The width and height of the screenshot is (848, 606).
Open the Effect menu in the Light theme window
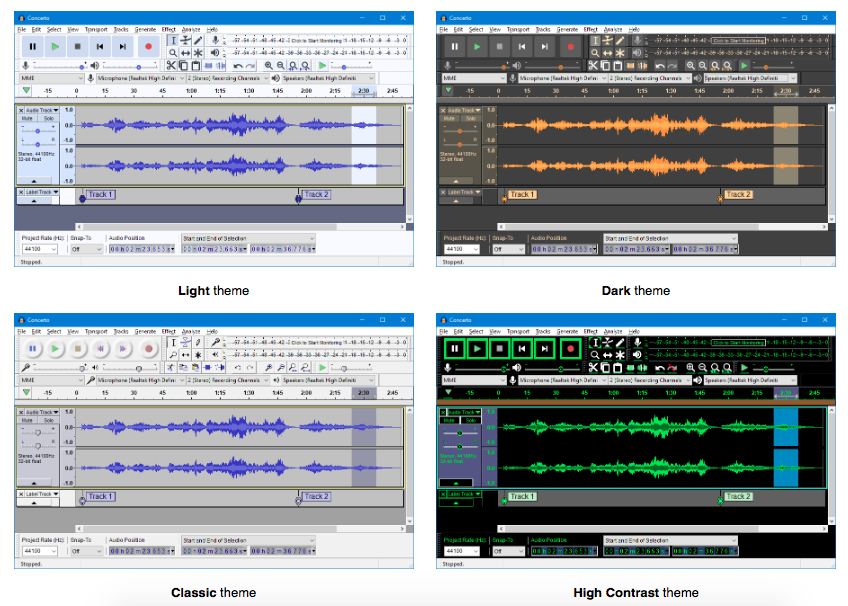(x=168, y=30)
